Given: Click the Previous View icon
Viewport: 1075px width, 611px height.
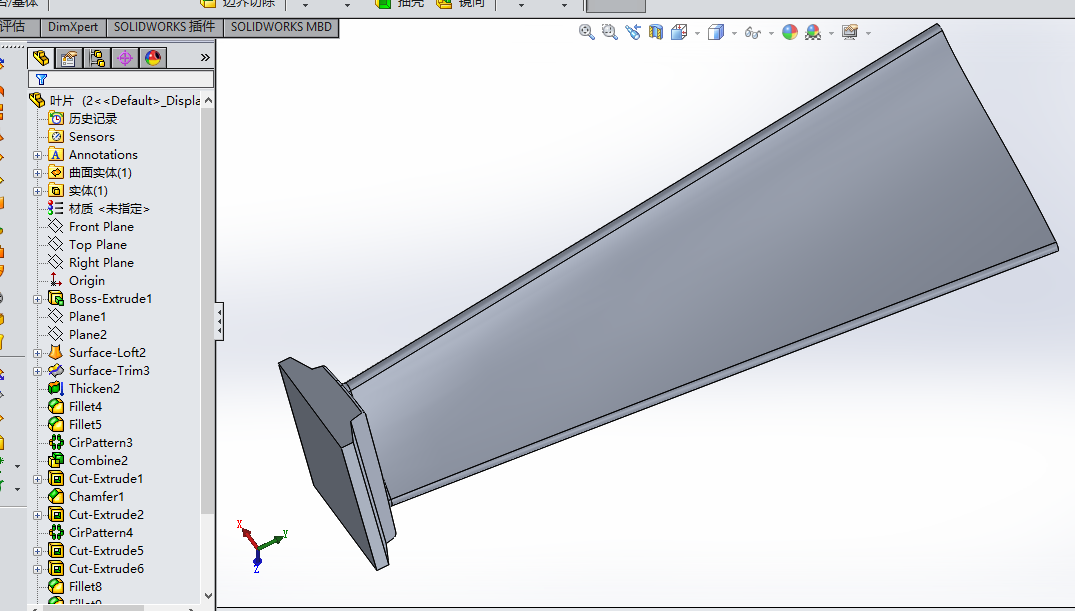Looking at the screenshot, I should 633,32.
